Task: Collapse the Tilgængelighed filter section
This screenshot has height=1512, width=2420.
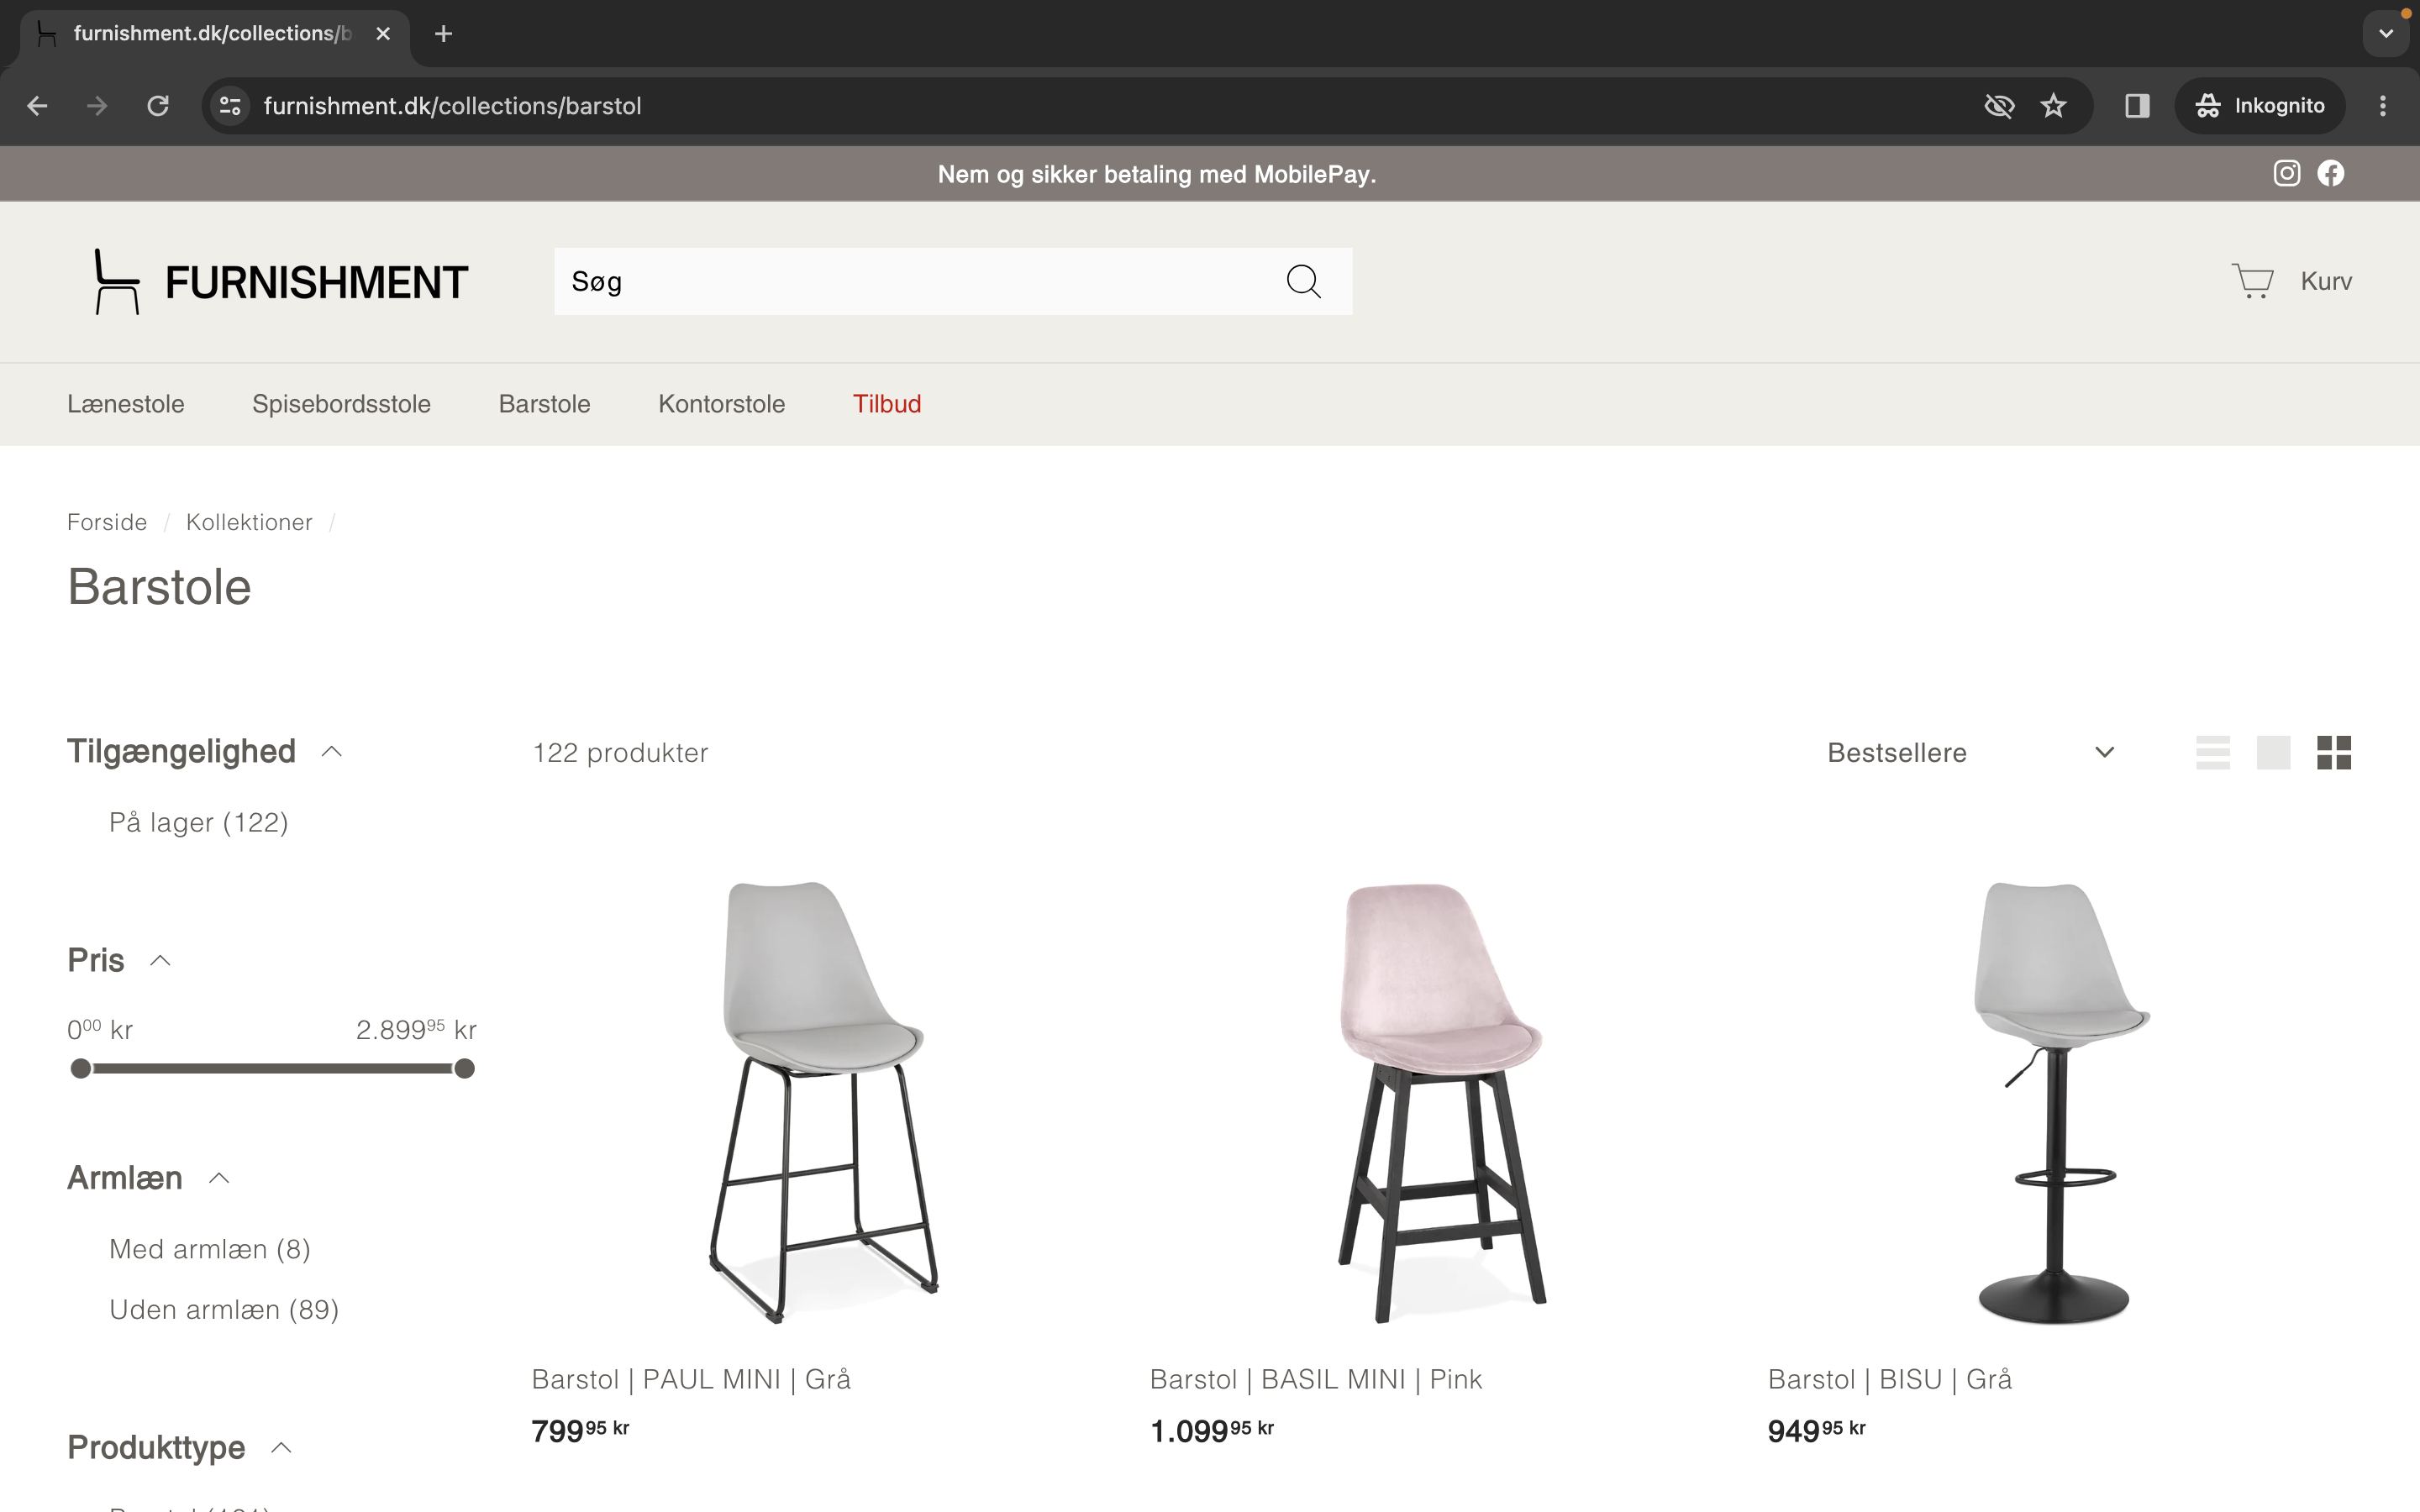Action: 332,752
